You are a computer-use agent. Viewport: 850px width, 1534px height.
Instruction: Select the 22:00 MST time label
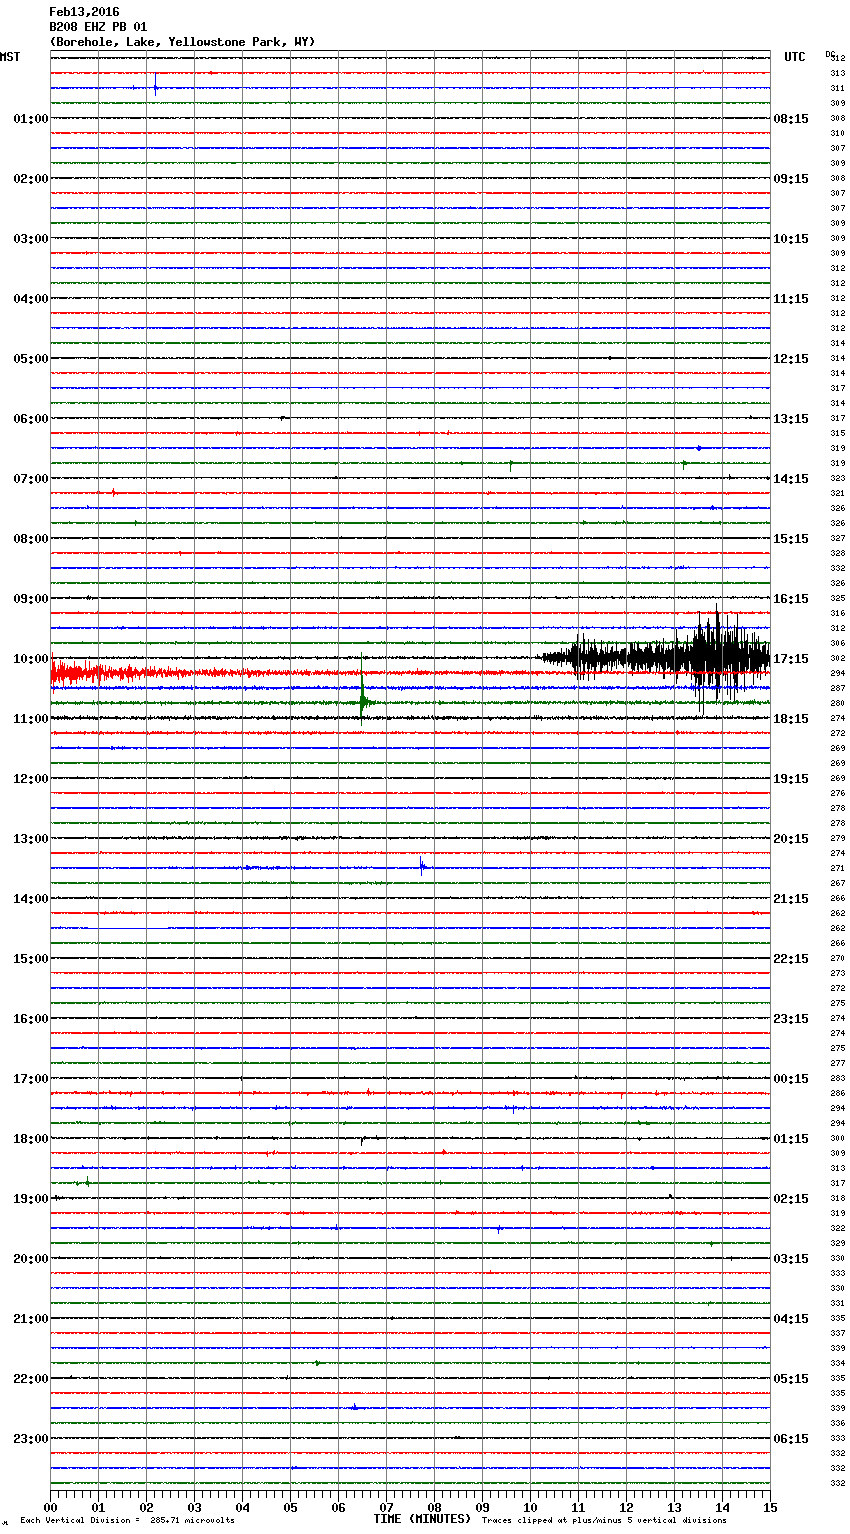pyautogui.click(x=31, y=1379)
